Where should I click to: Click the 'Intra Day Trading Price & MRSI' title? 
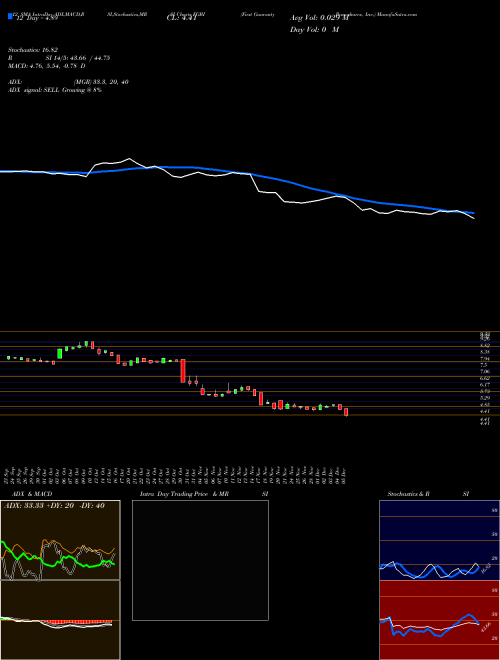click(x=204, y=494)
